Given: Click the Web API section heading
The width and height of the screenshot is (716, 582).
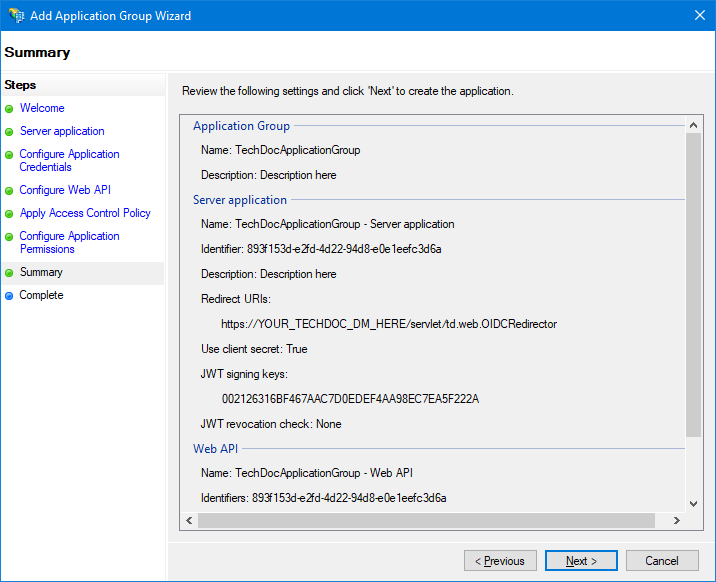Looking at the screenshot, I should (215, 449).
